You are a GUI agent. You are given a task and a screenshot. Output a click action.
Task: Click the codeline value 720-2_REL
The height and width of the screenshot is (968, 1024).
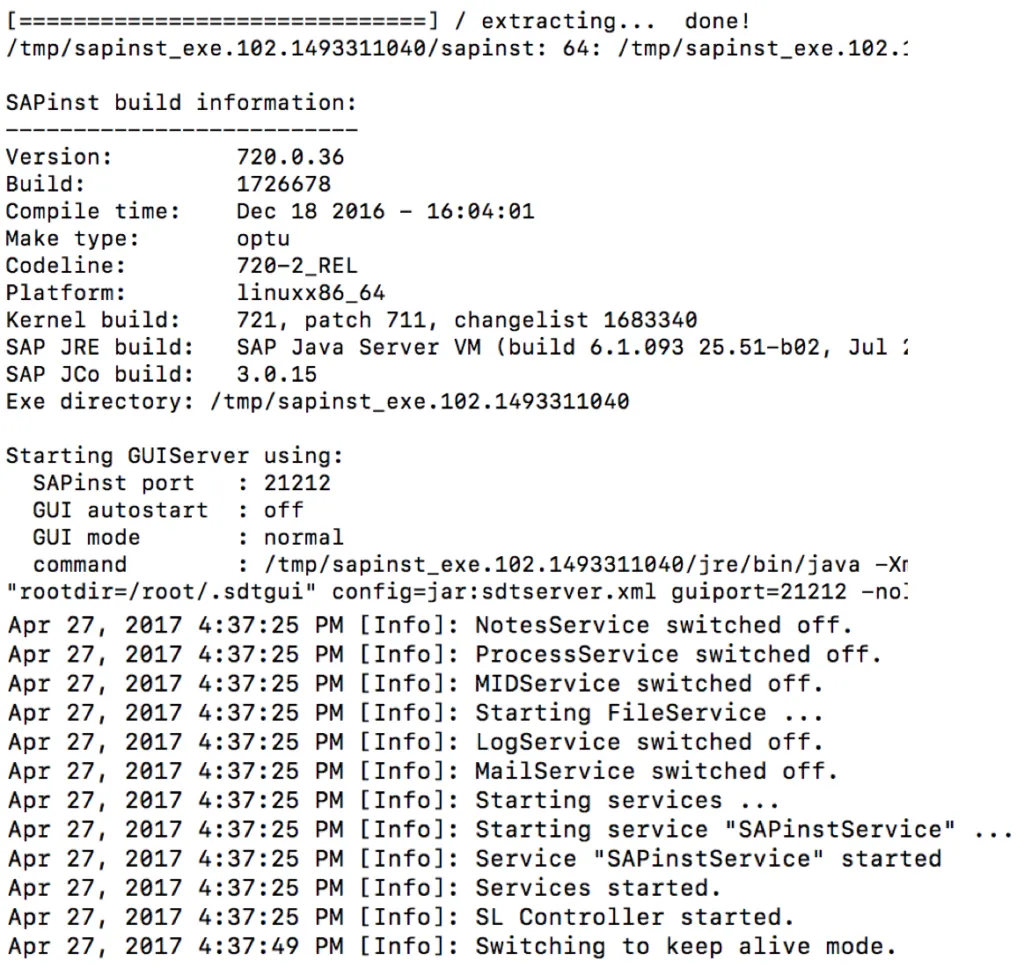[296, 266]
